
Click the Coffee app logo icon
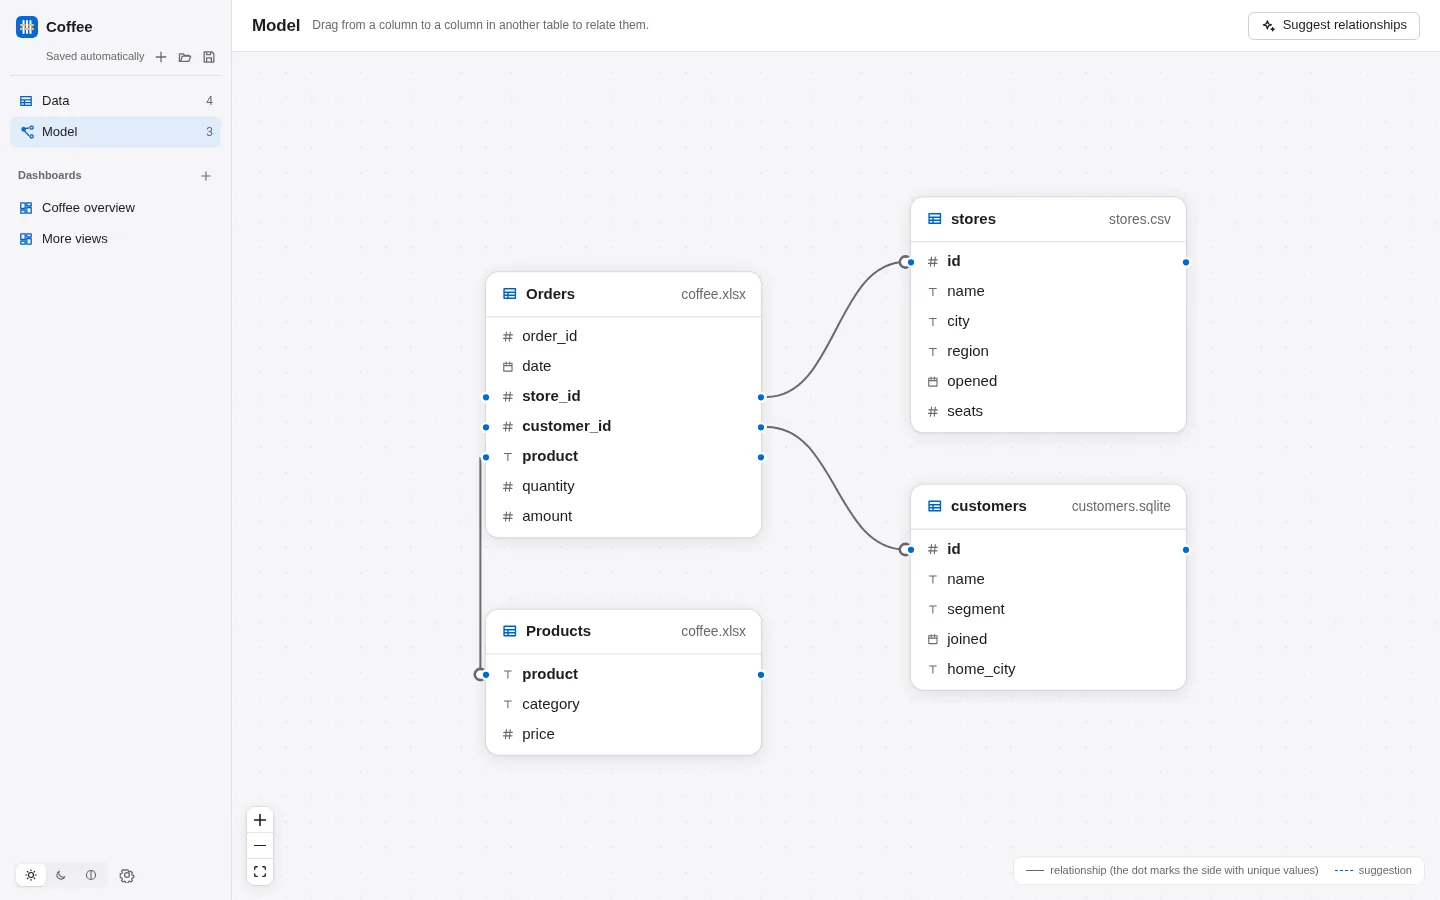[x=27, y=27]
